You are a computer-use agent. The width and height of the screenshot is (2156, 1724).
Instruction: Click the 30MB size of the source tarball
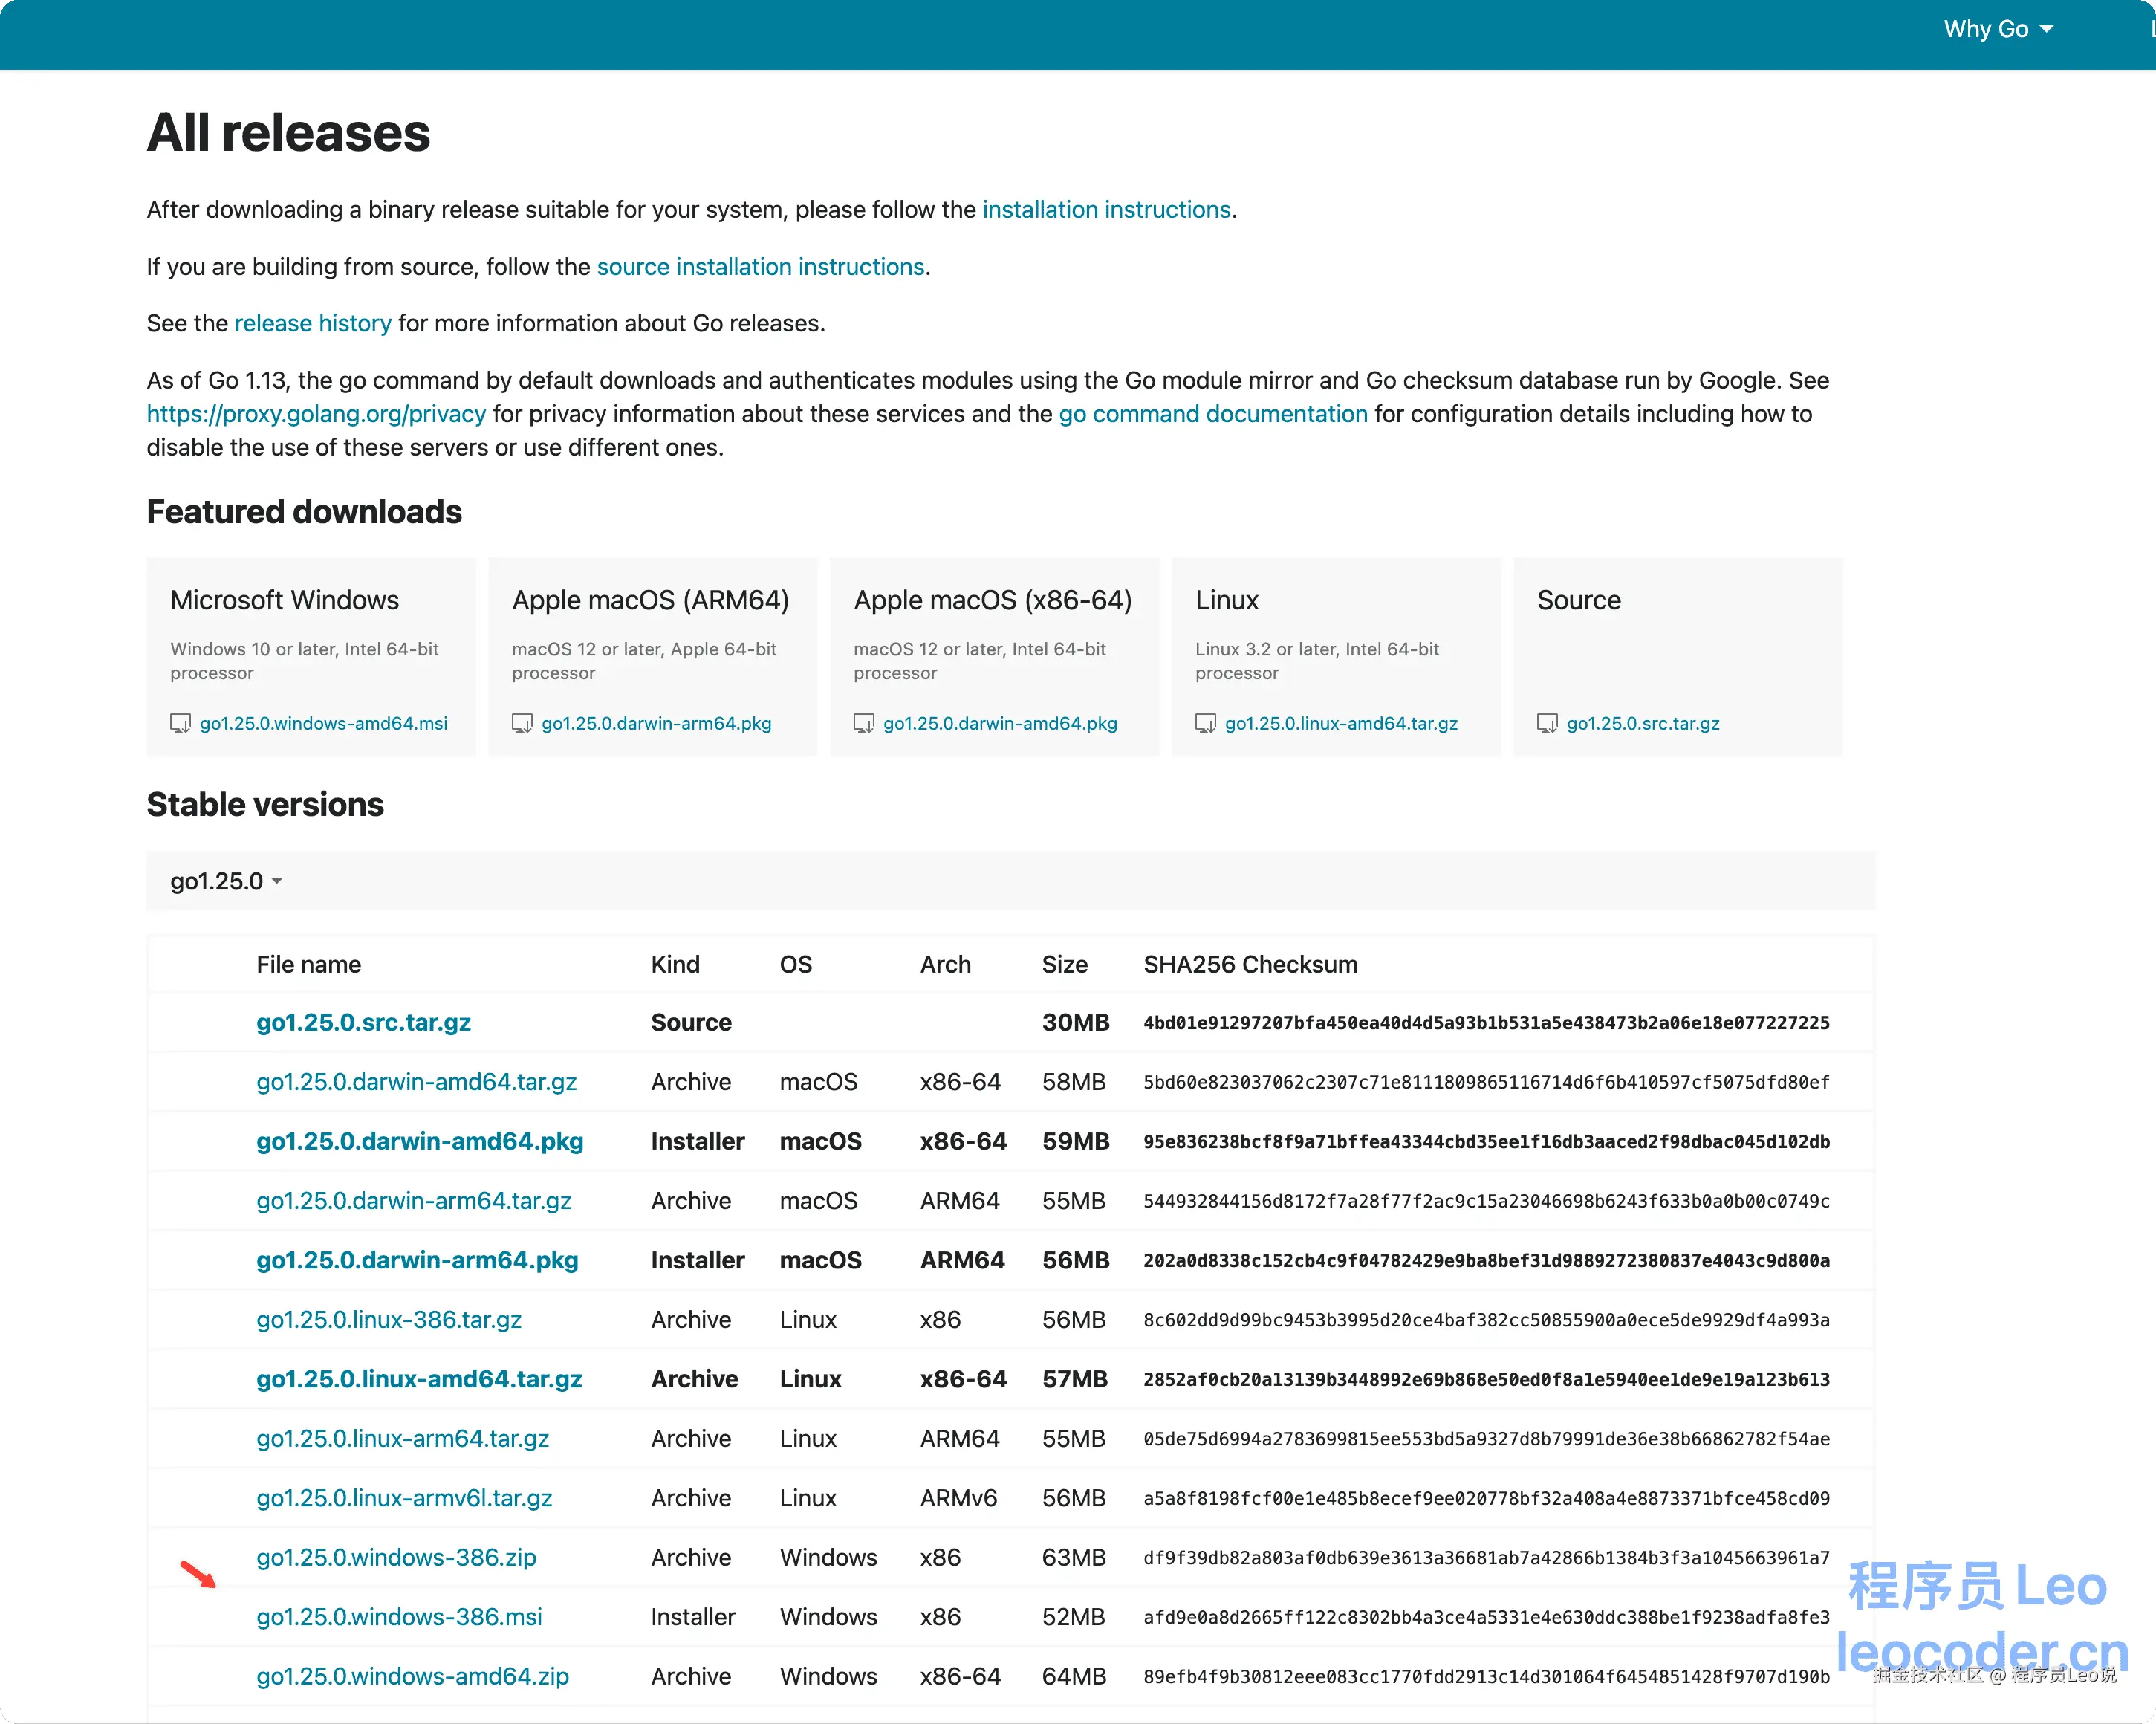(x=1076, y=1022)
